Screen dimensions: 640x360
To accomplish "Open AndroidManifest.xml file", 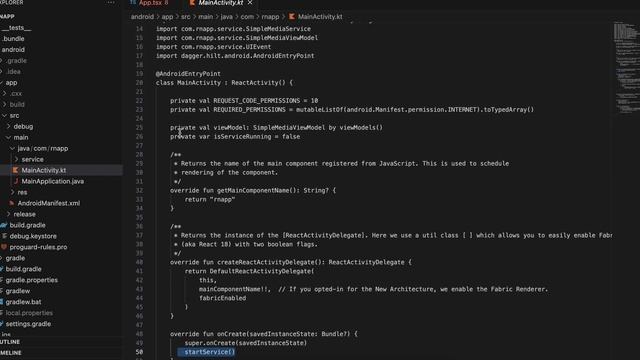I will (49, 203).
